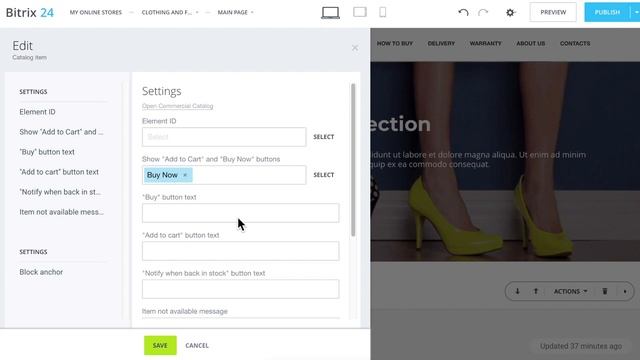Screen dimensions: 640x360
Task: Open site settings gear icon
Action: point(510,13)
